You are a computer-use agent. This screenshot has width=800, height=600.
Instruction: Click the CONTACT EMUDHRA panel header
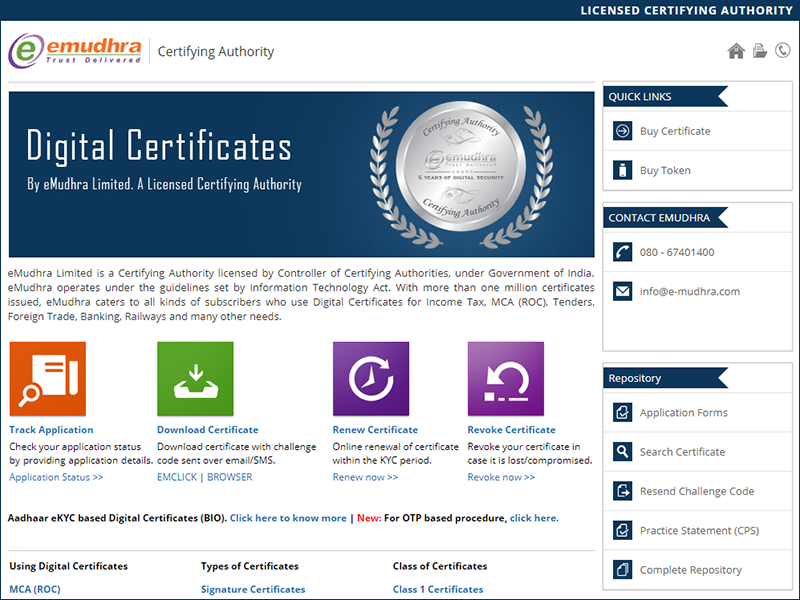click(x=665, y=217)
